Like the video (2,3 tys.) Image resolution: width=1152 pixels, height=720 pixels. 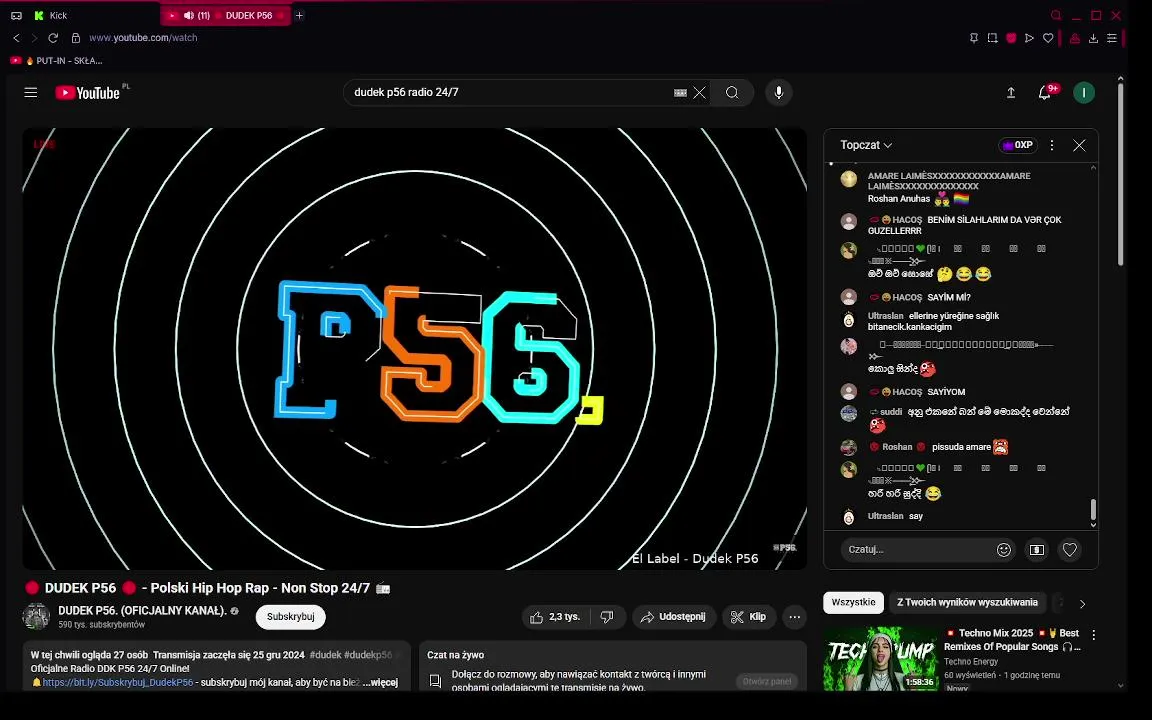click(556, 617)
